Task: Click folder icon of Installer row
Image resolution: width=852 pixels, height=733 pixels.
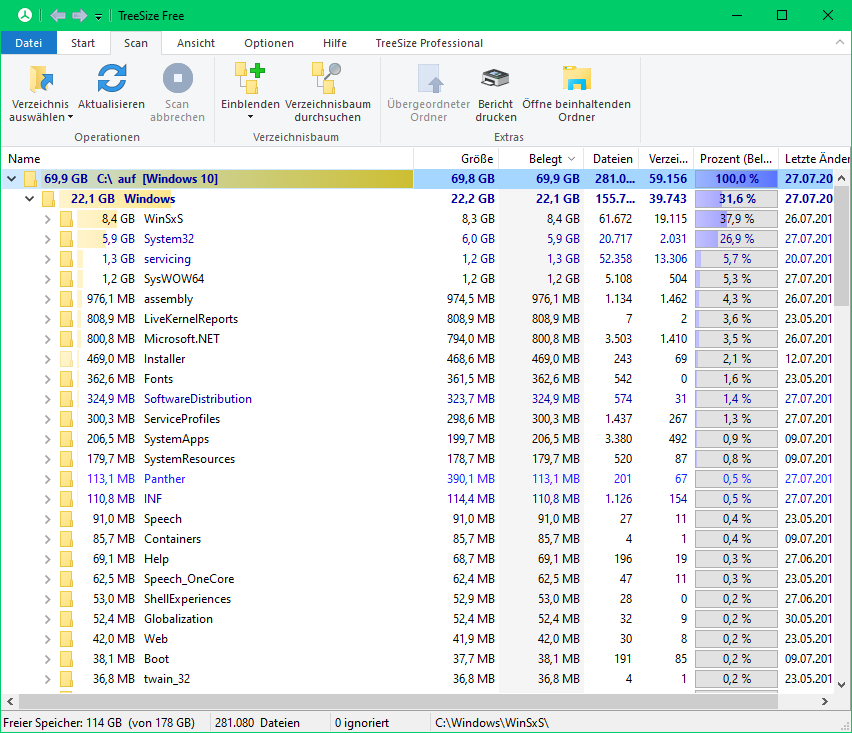Action: 66,359
